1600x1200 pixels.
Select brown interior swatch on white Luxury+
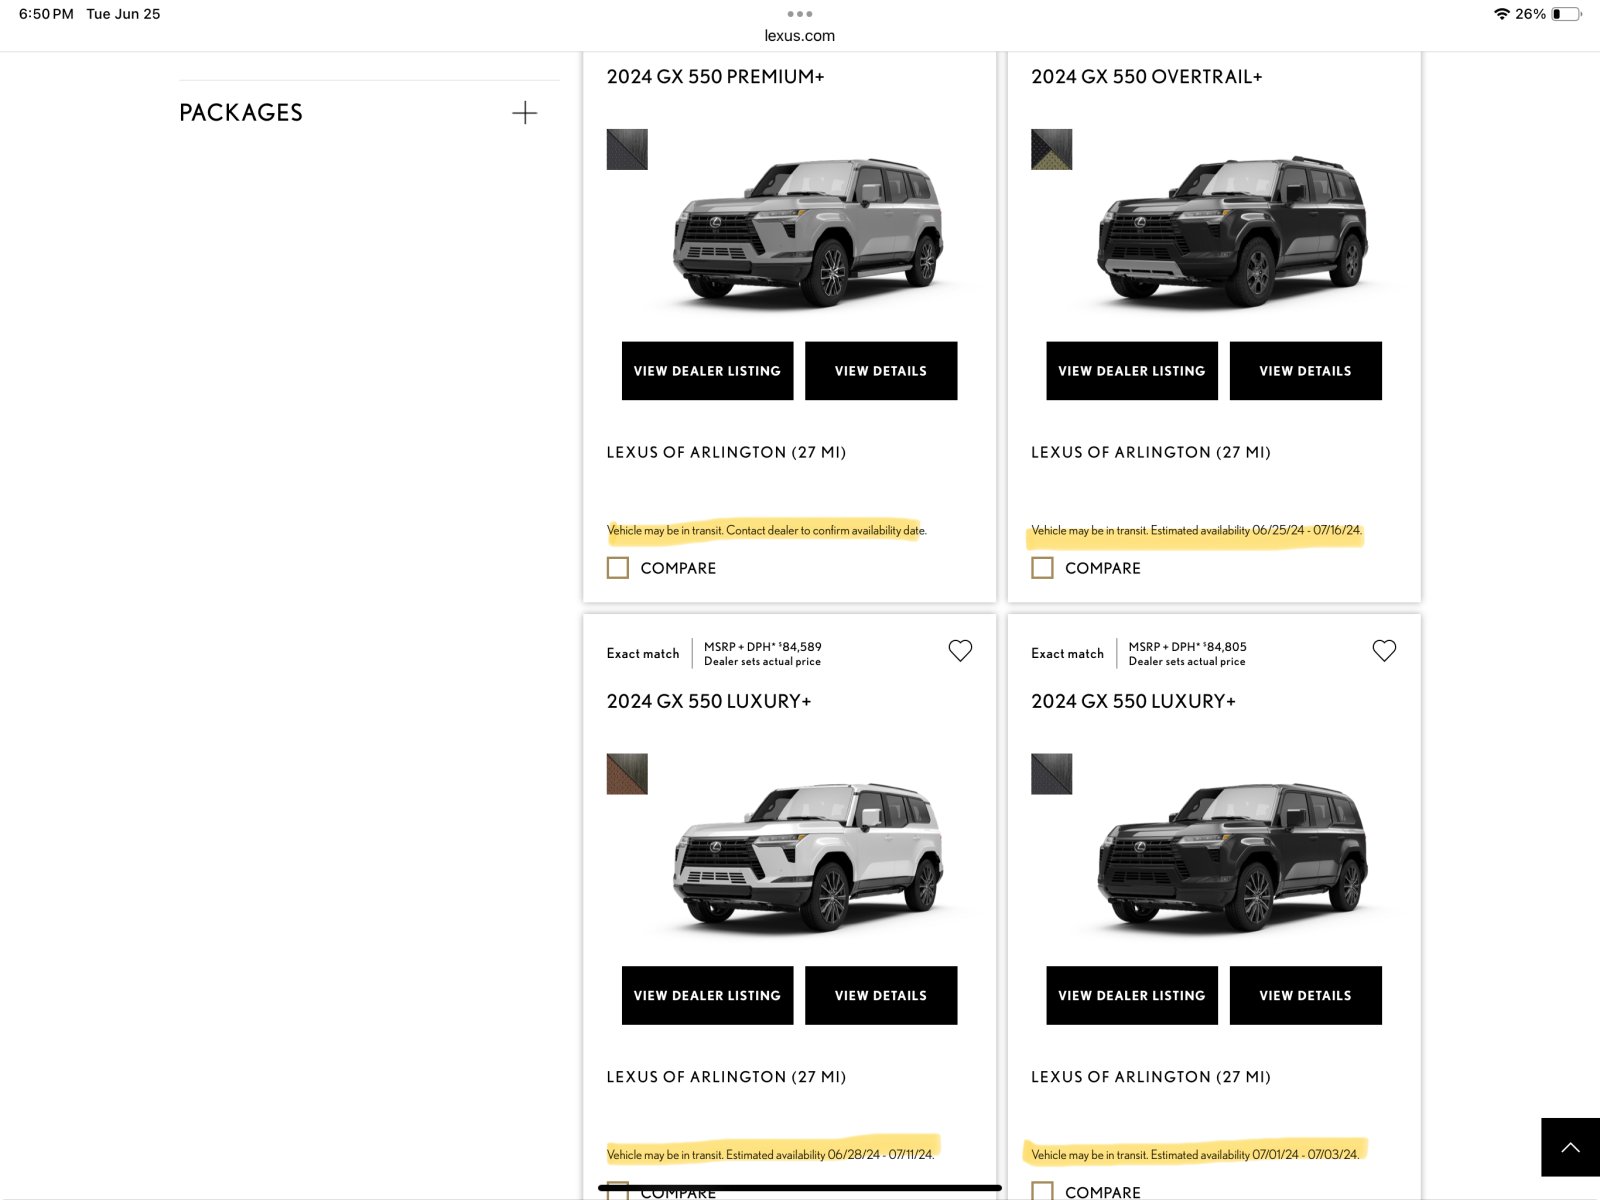[x=627, y=774]
